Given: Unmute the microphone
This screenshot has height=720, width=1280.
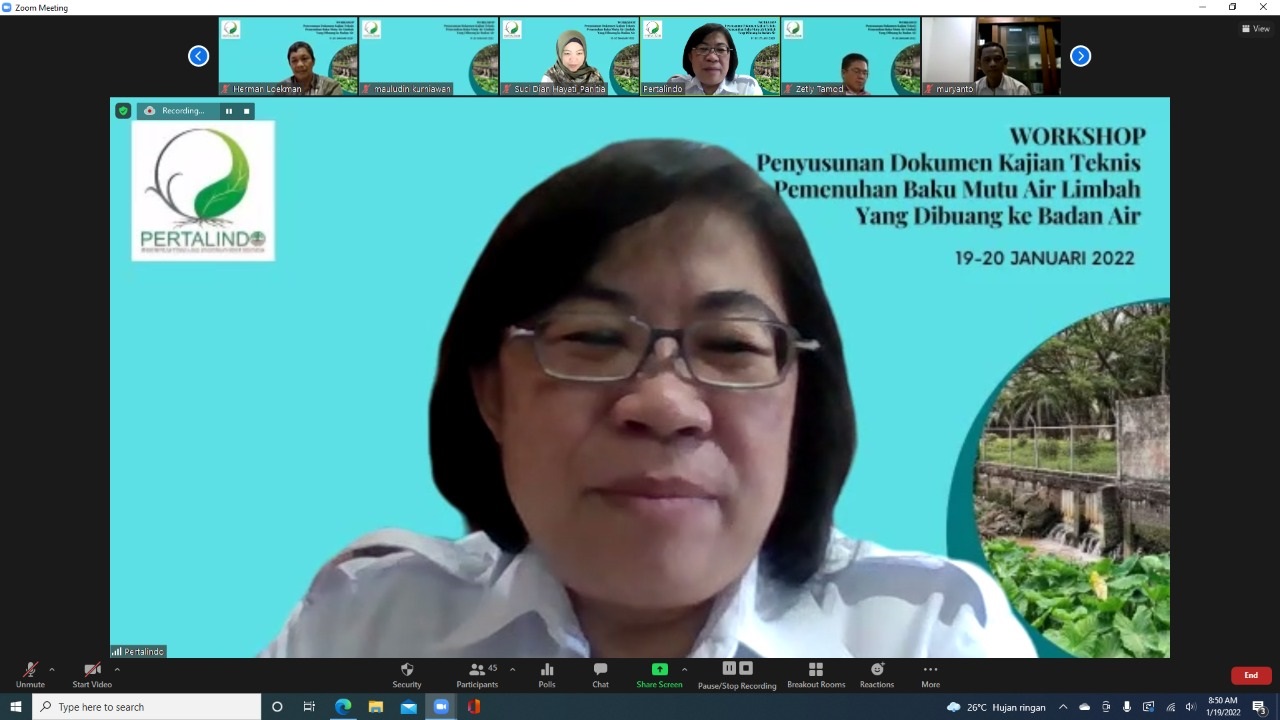Looking at the screenshot, I should (x=30, y=675).
